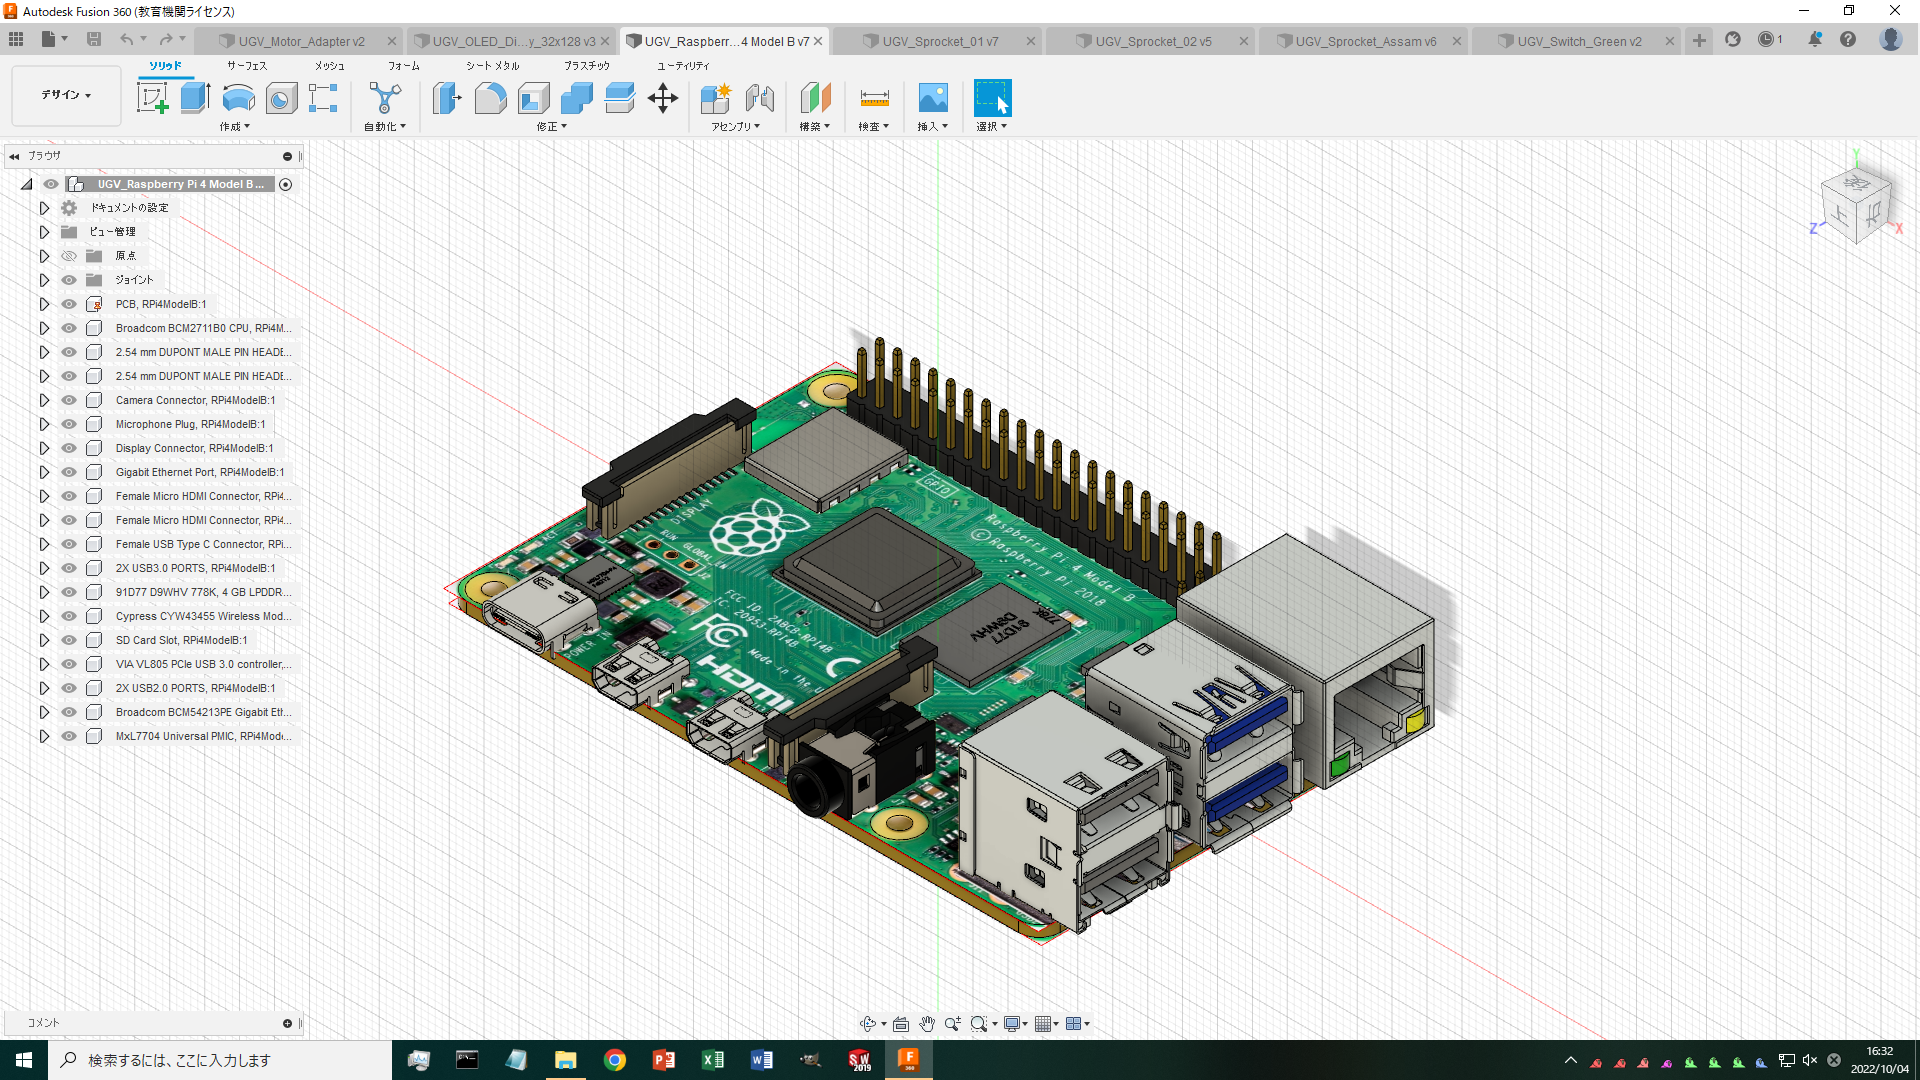Image resolution: width=1920 pixels, height=1080 pixels.
Task: Expand the Document Settings node
Action: 44,208
